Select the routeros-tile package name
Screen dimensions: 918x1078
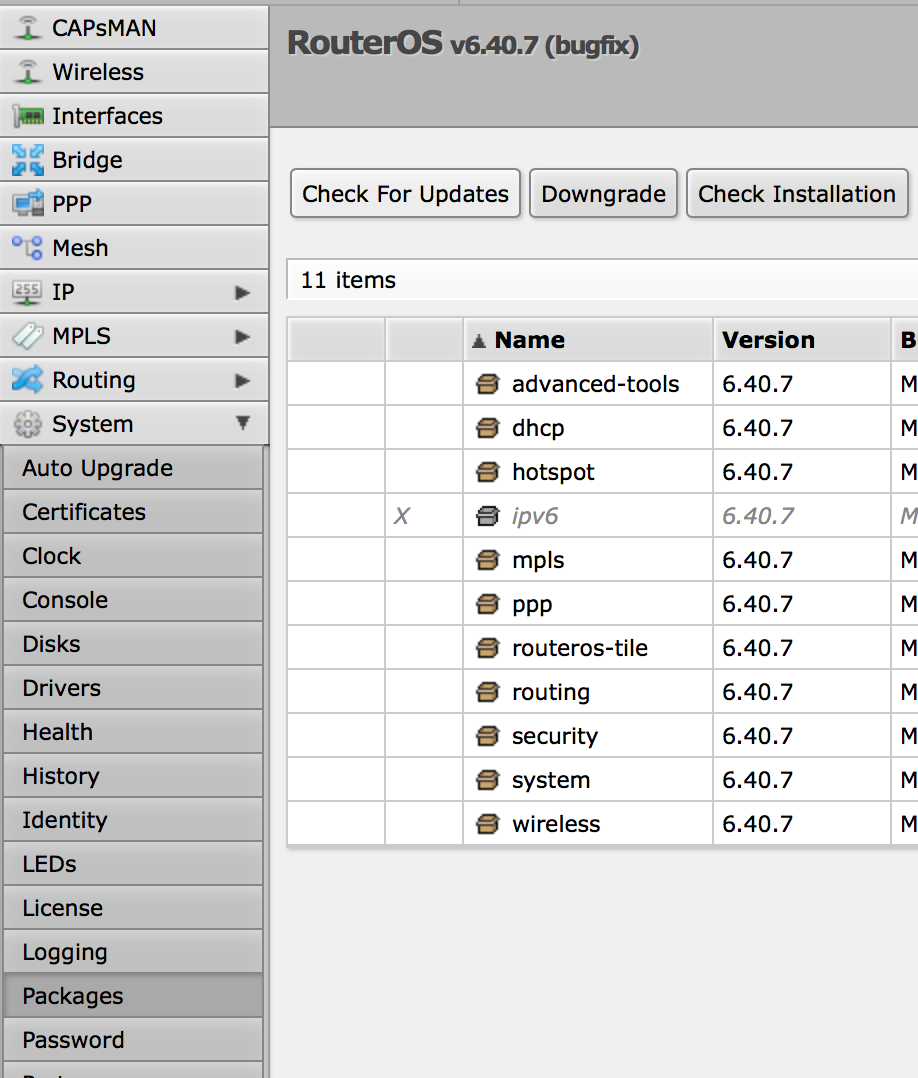pos(580,648)
